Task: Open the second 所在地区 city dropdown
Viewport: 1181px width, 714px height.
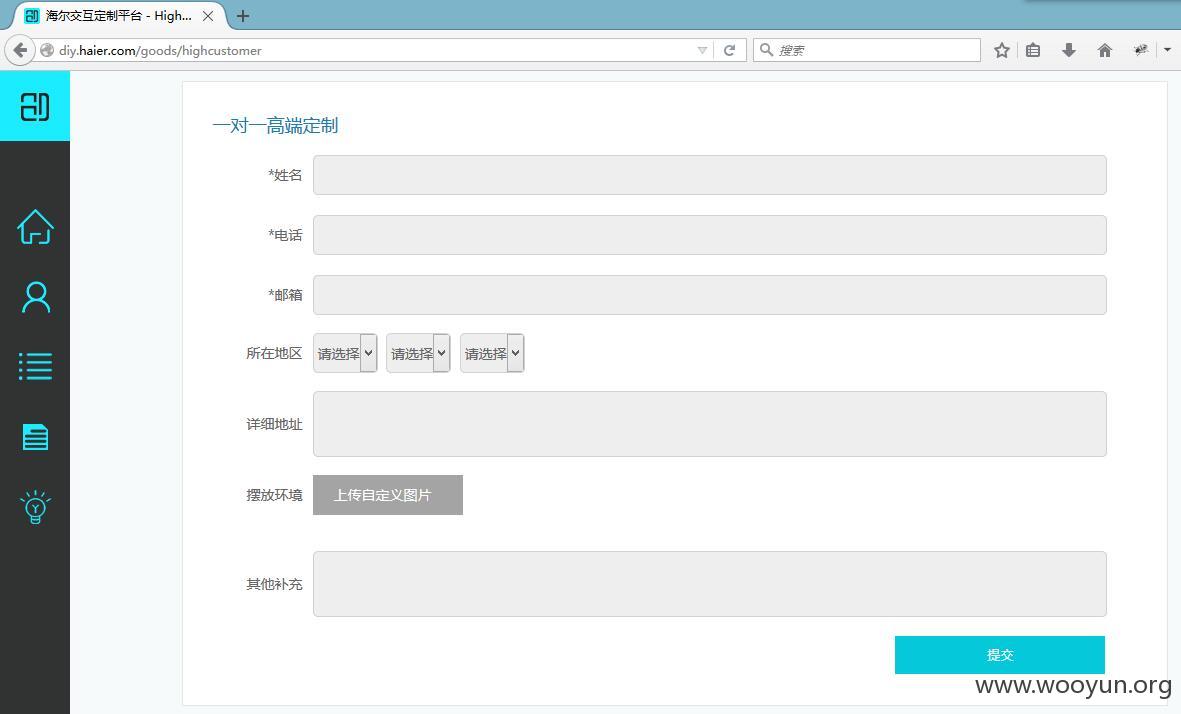Action: (418, 353)
